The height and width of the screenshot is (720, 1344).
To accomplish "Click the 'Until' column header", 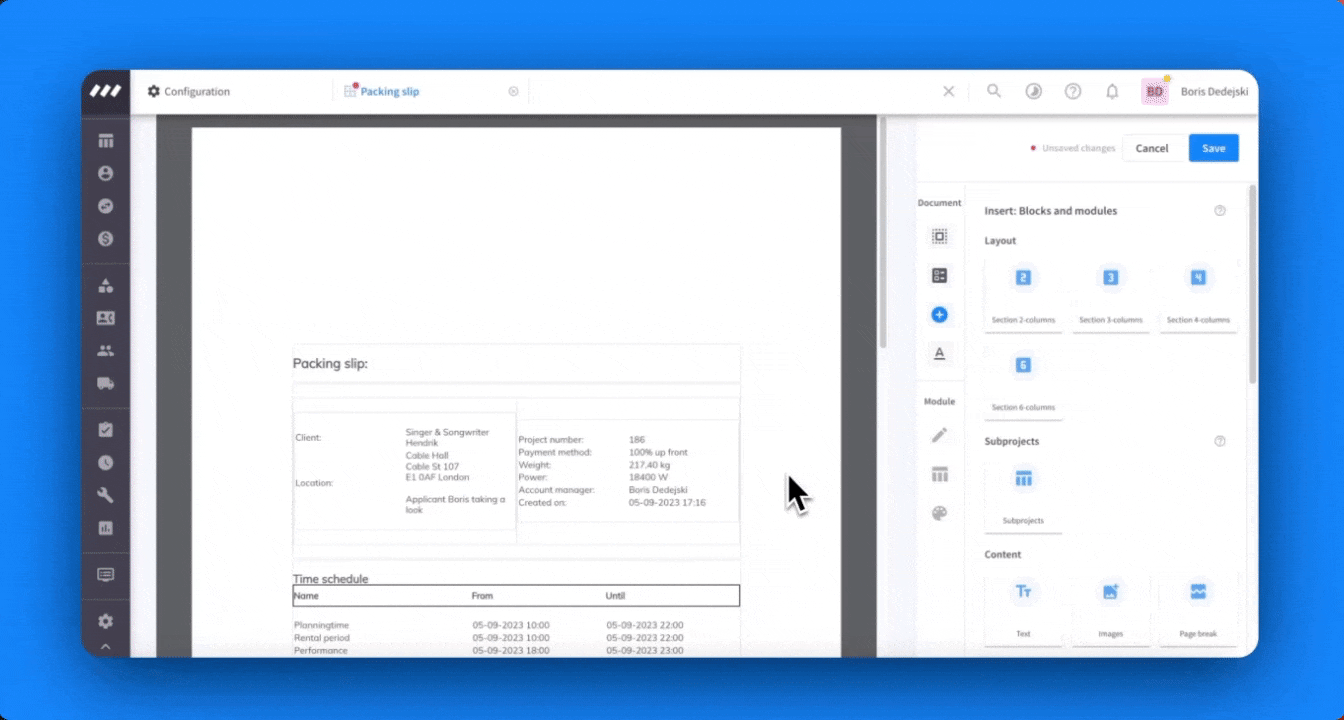I will 615,595.
